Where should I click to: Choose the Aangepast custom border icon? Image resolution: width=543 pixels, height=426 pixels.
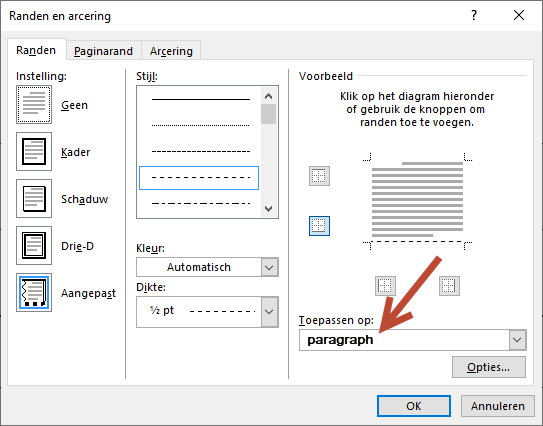[34, 293]
